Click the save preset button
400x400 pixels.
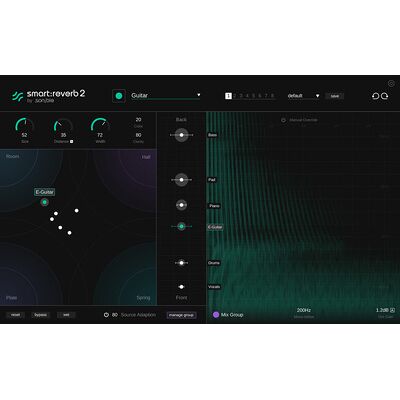[x=334, y=96]
